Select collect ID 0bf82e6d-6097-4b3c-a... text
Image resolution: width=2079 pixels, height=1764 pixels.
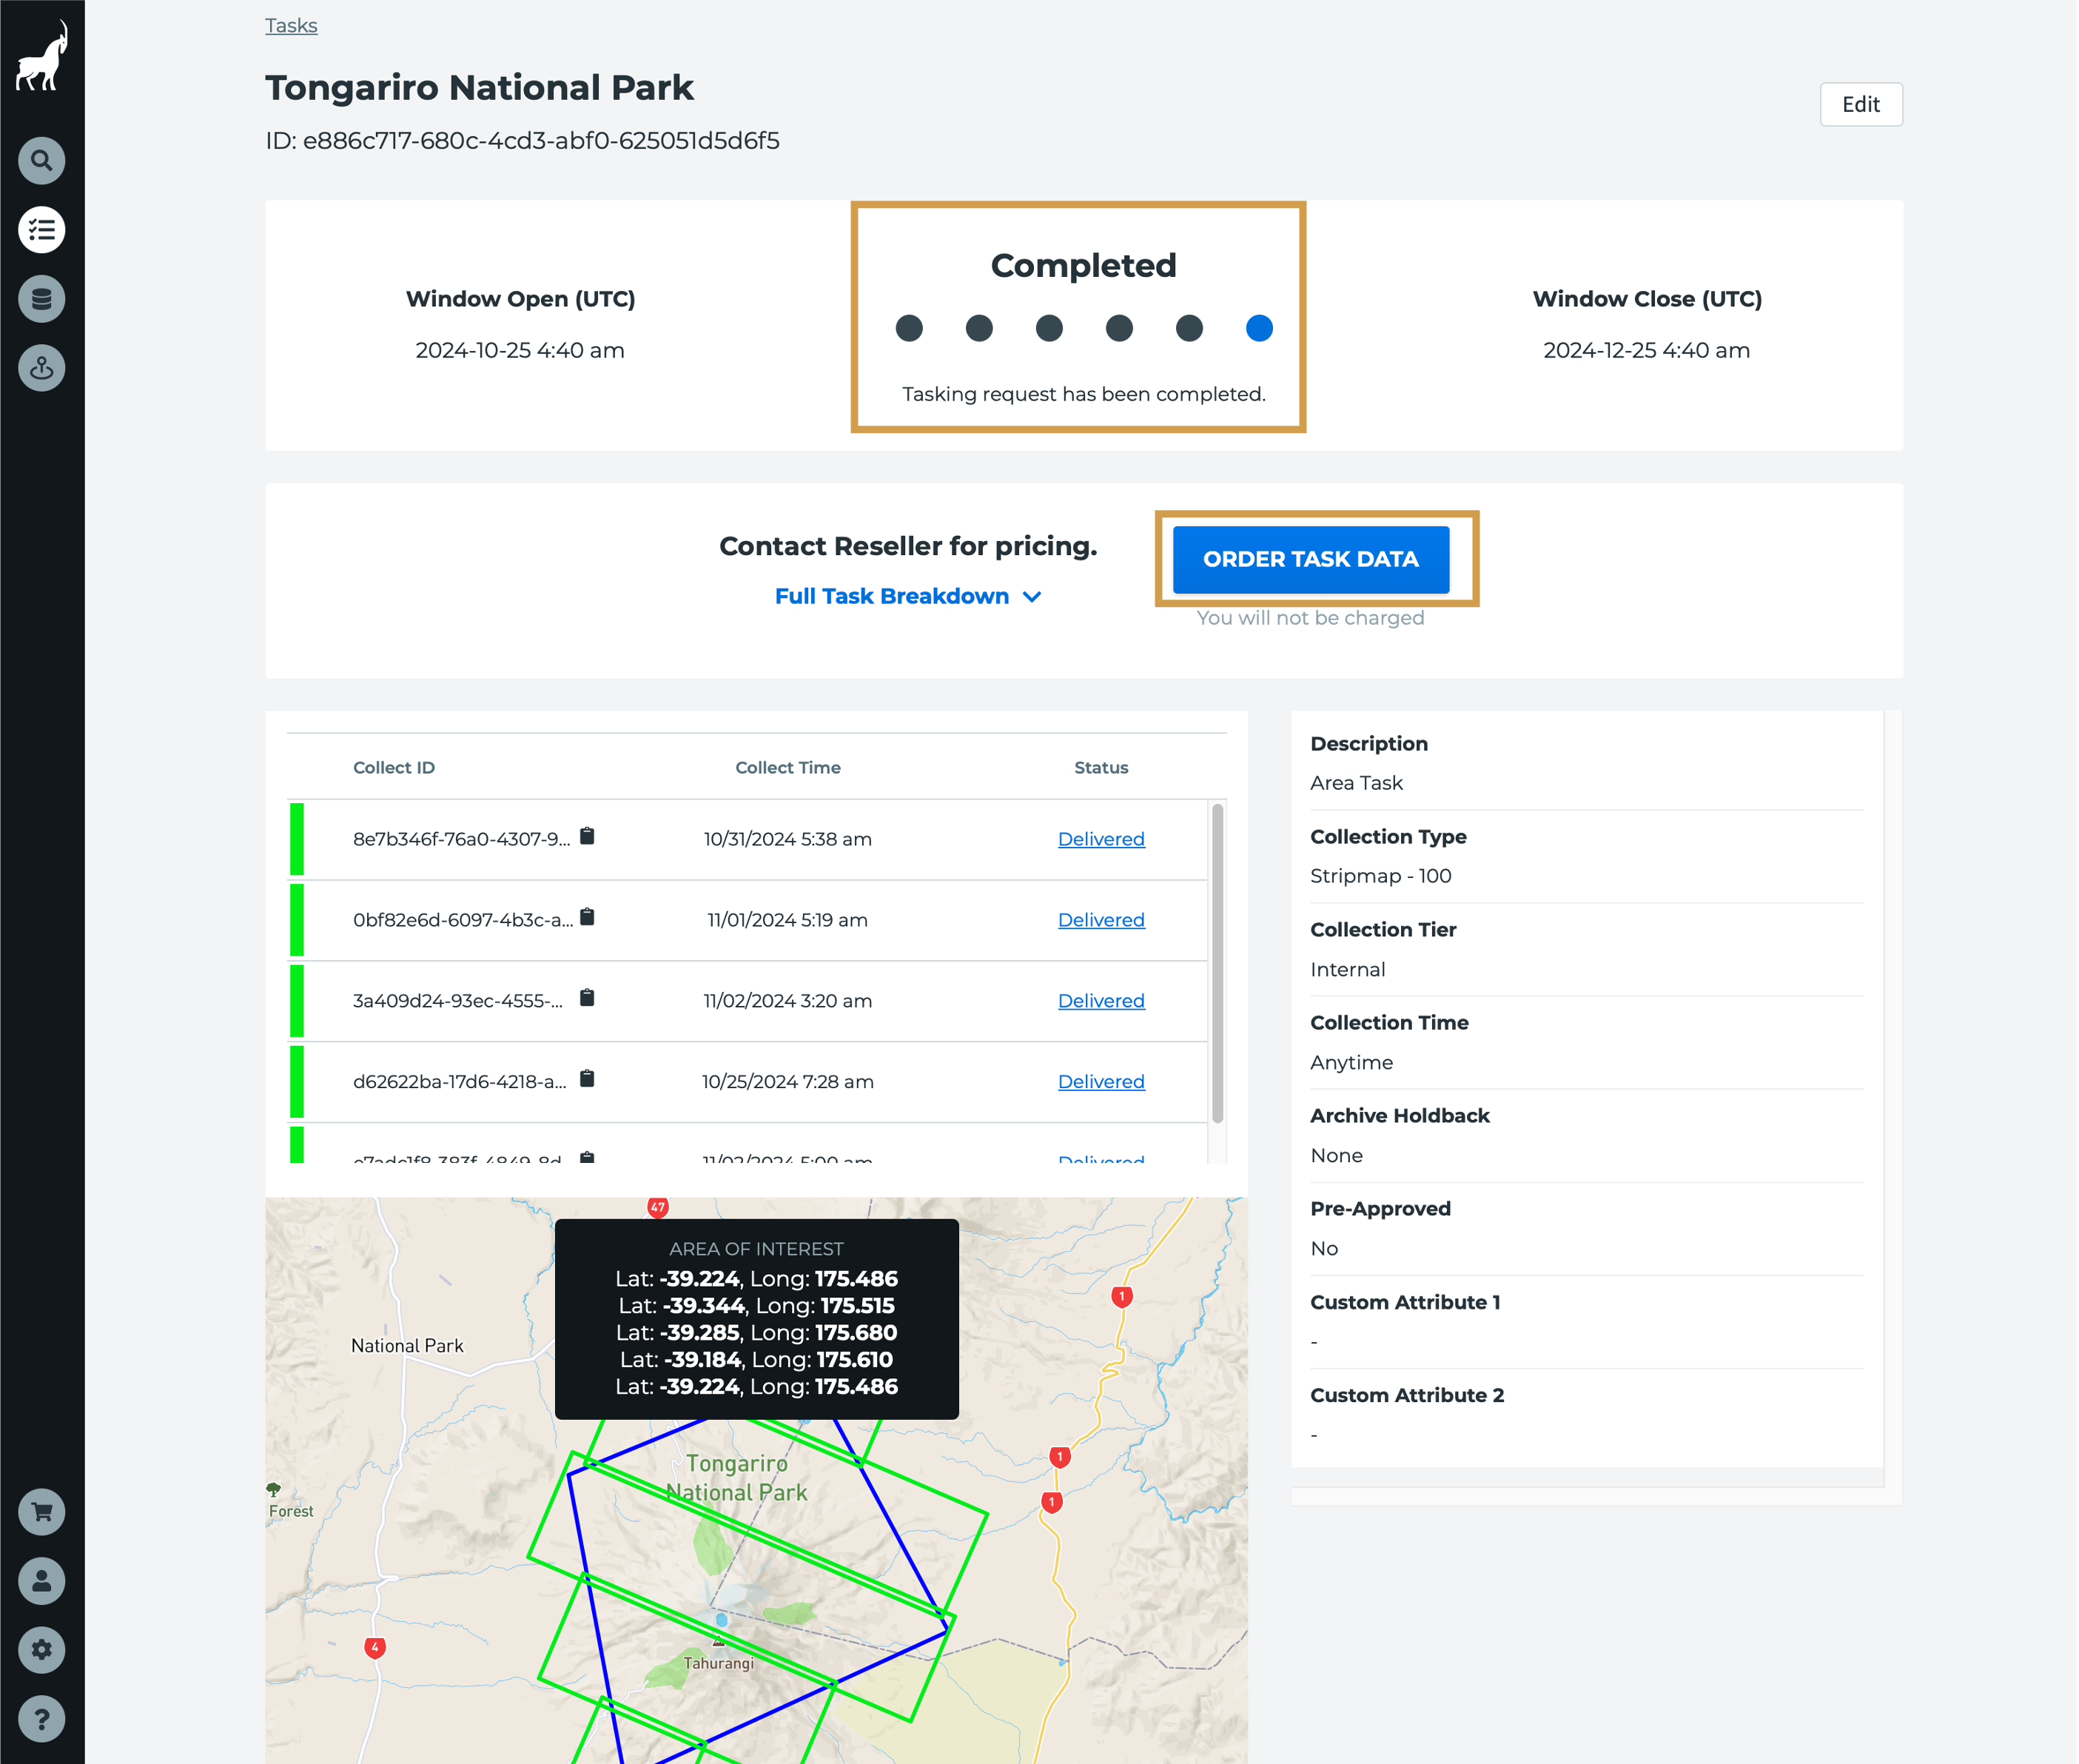[x=463, y=920]
